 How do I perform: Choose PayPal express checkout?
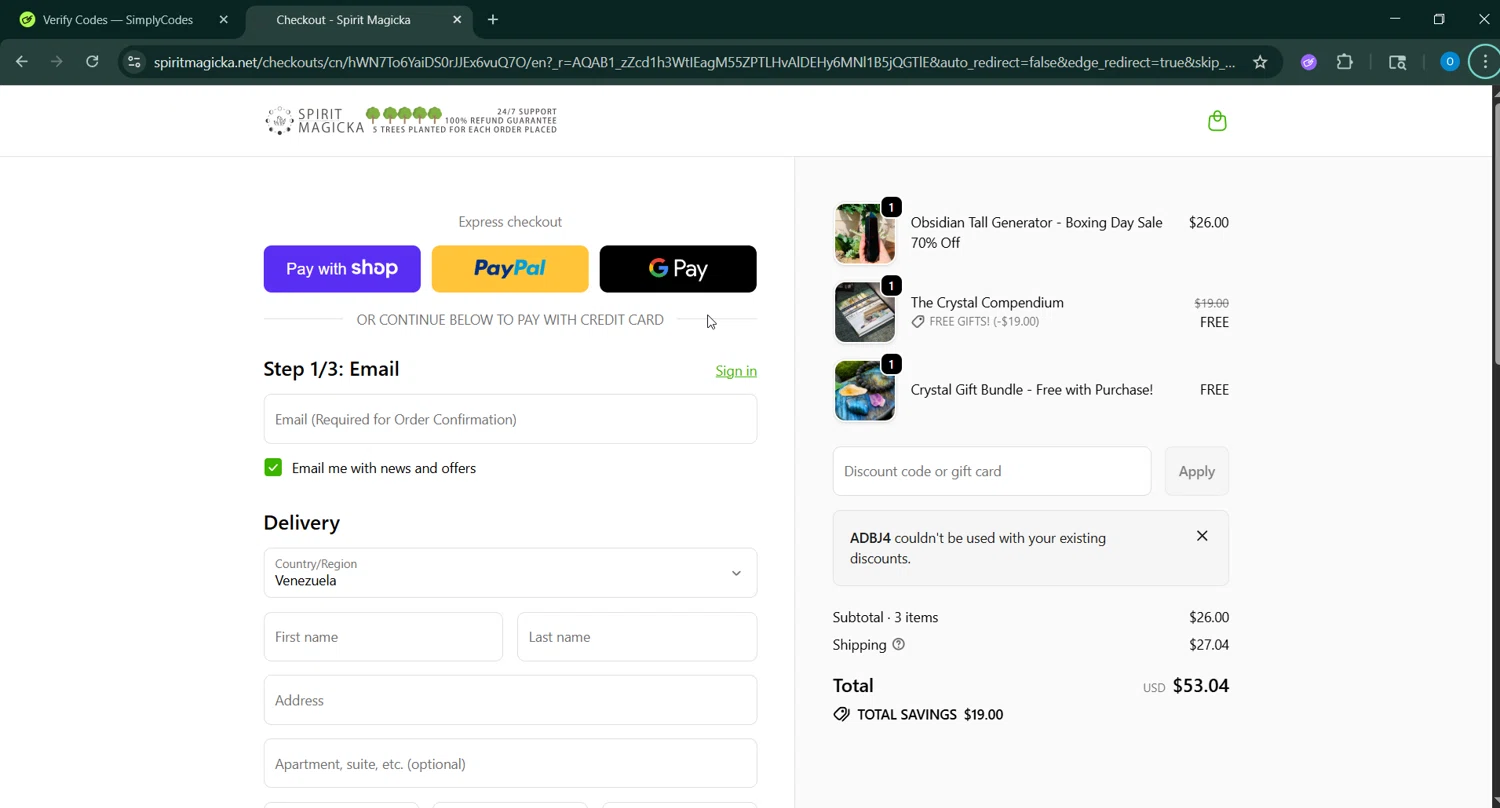[x=510, y=269]
